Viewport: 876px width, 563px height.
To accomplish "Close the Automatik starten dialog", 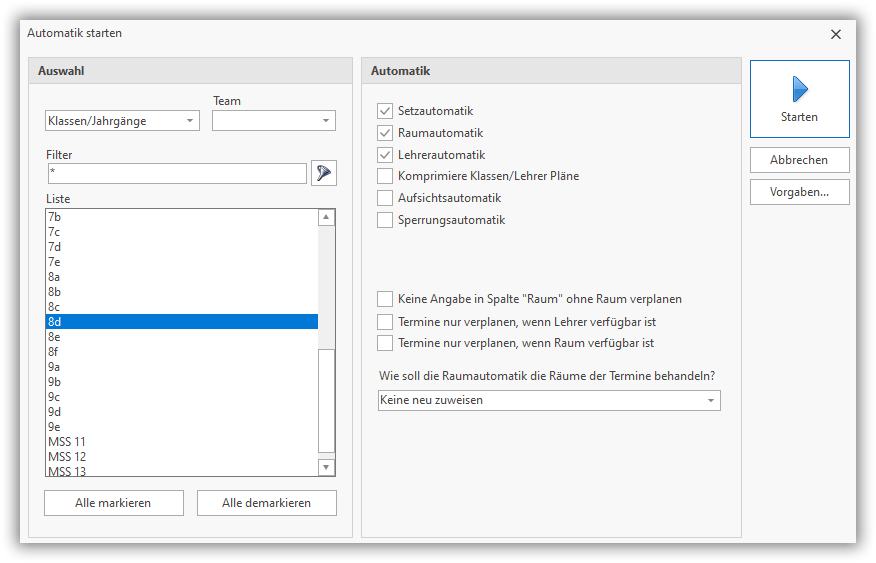I will pos(836,34).
